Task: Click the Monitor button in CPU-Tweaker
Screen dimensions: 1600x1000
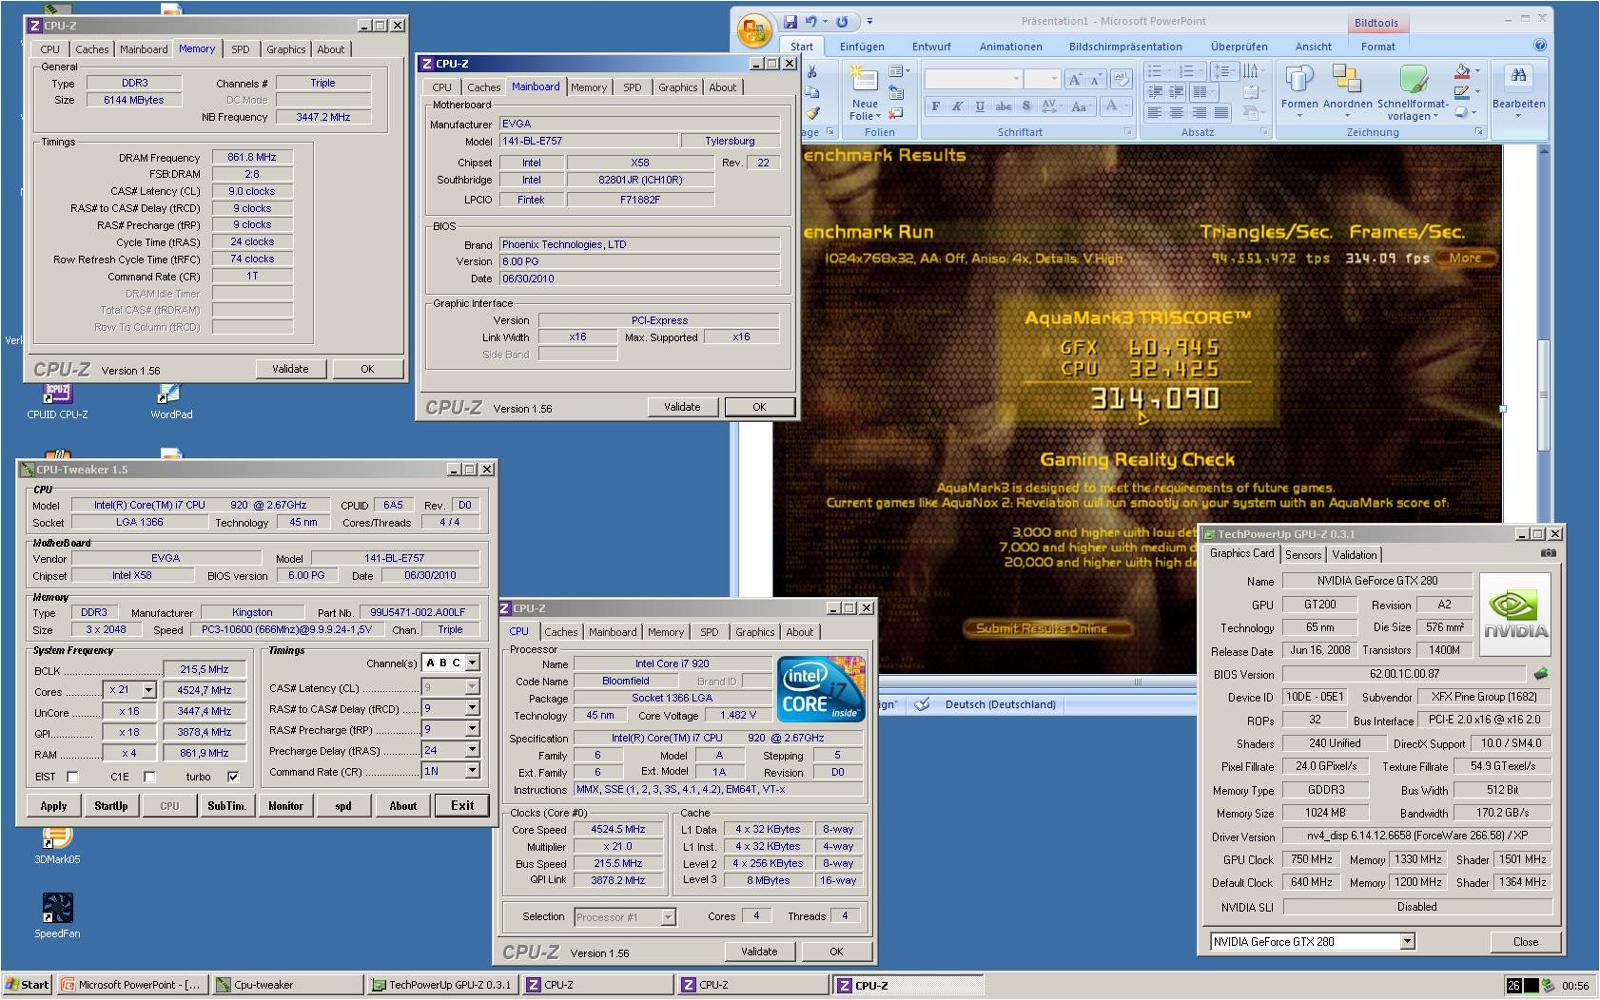Action: coord(285,806)
